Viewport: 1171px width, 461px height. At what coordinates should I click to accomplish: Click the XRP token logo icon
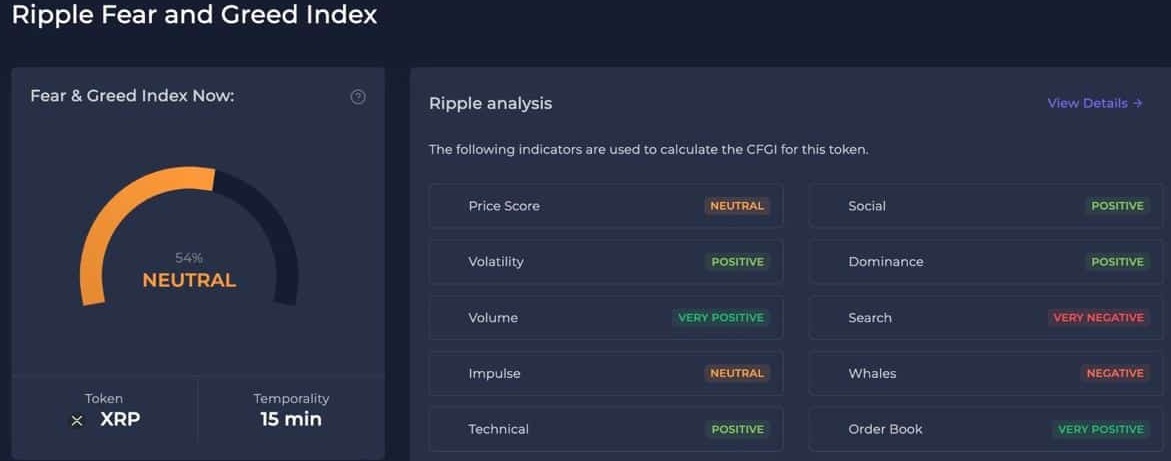pyautogui.click(x=77, y=421)
